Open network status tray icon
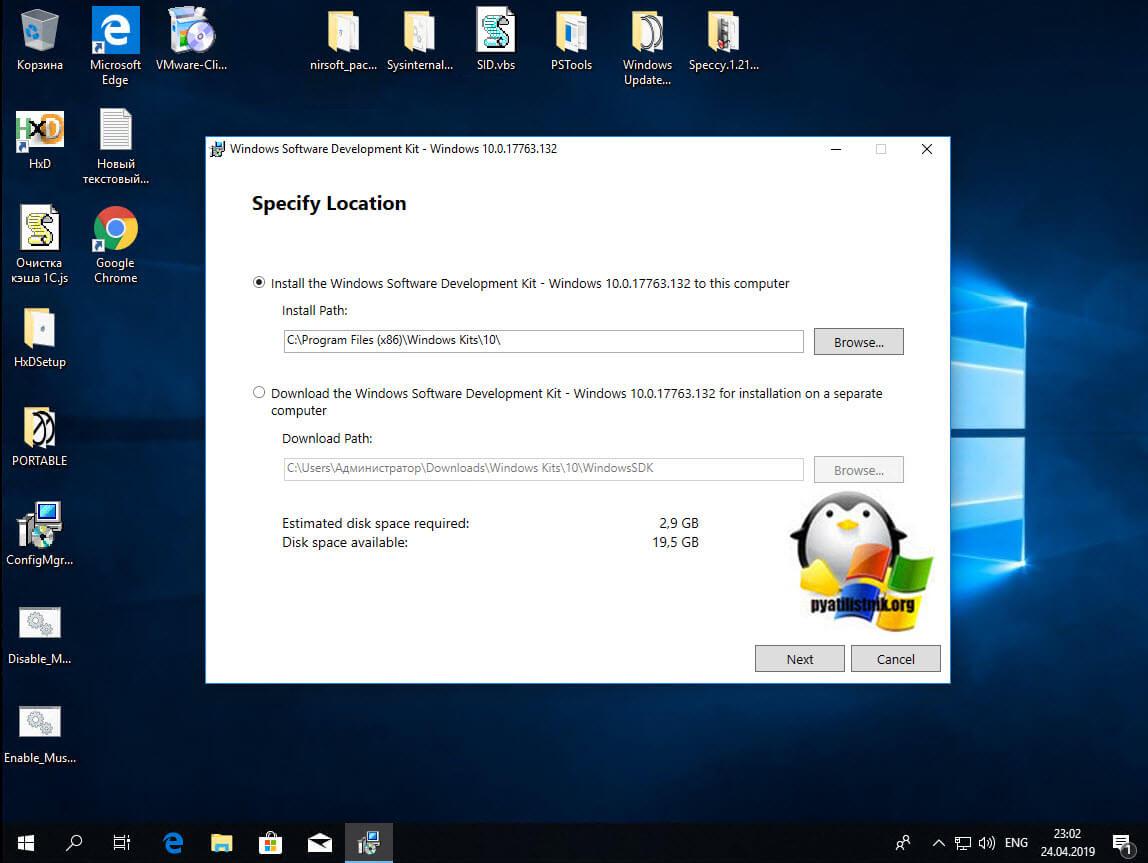Viewport: 1148px width, 863px height. (963, 843)
